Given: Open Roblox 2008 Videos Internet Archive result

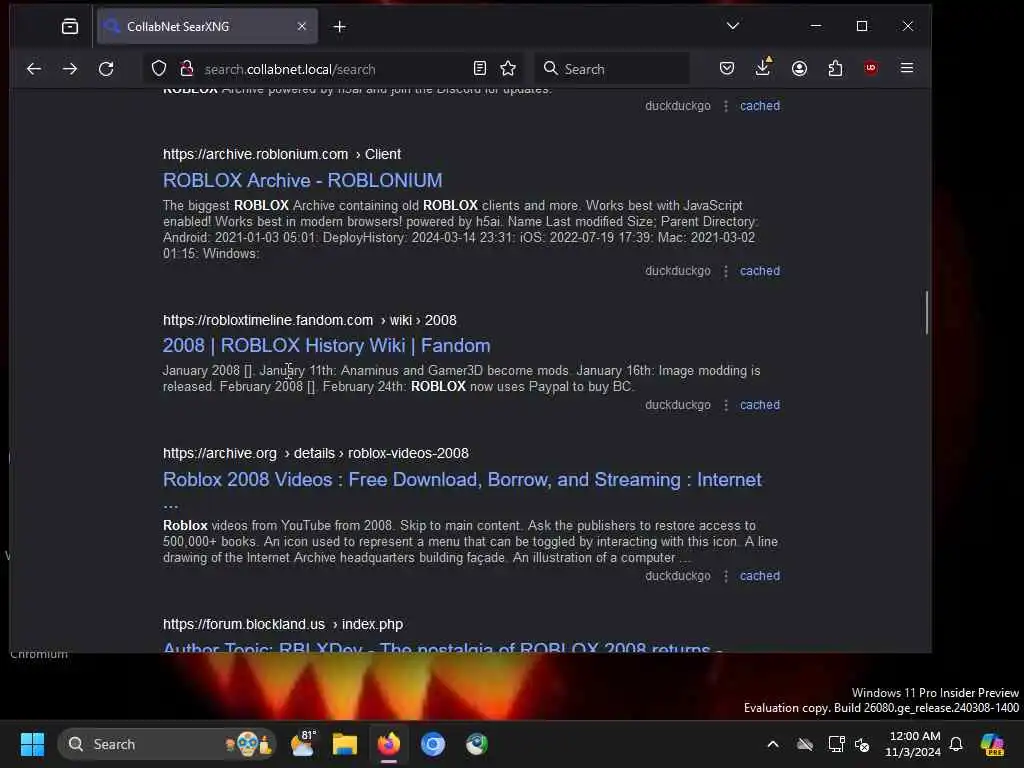Looking at the screenshot, I should click(462, 479).
